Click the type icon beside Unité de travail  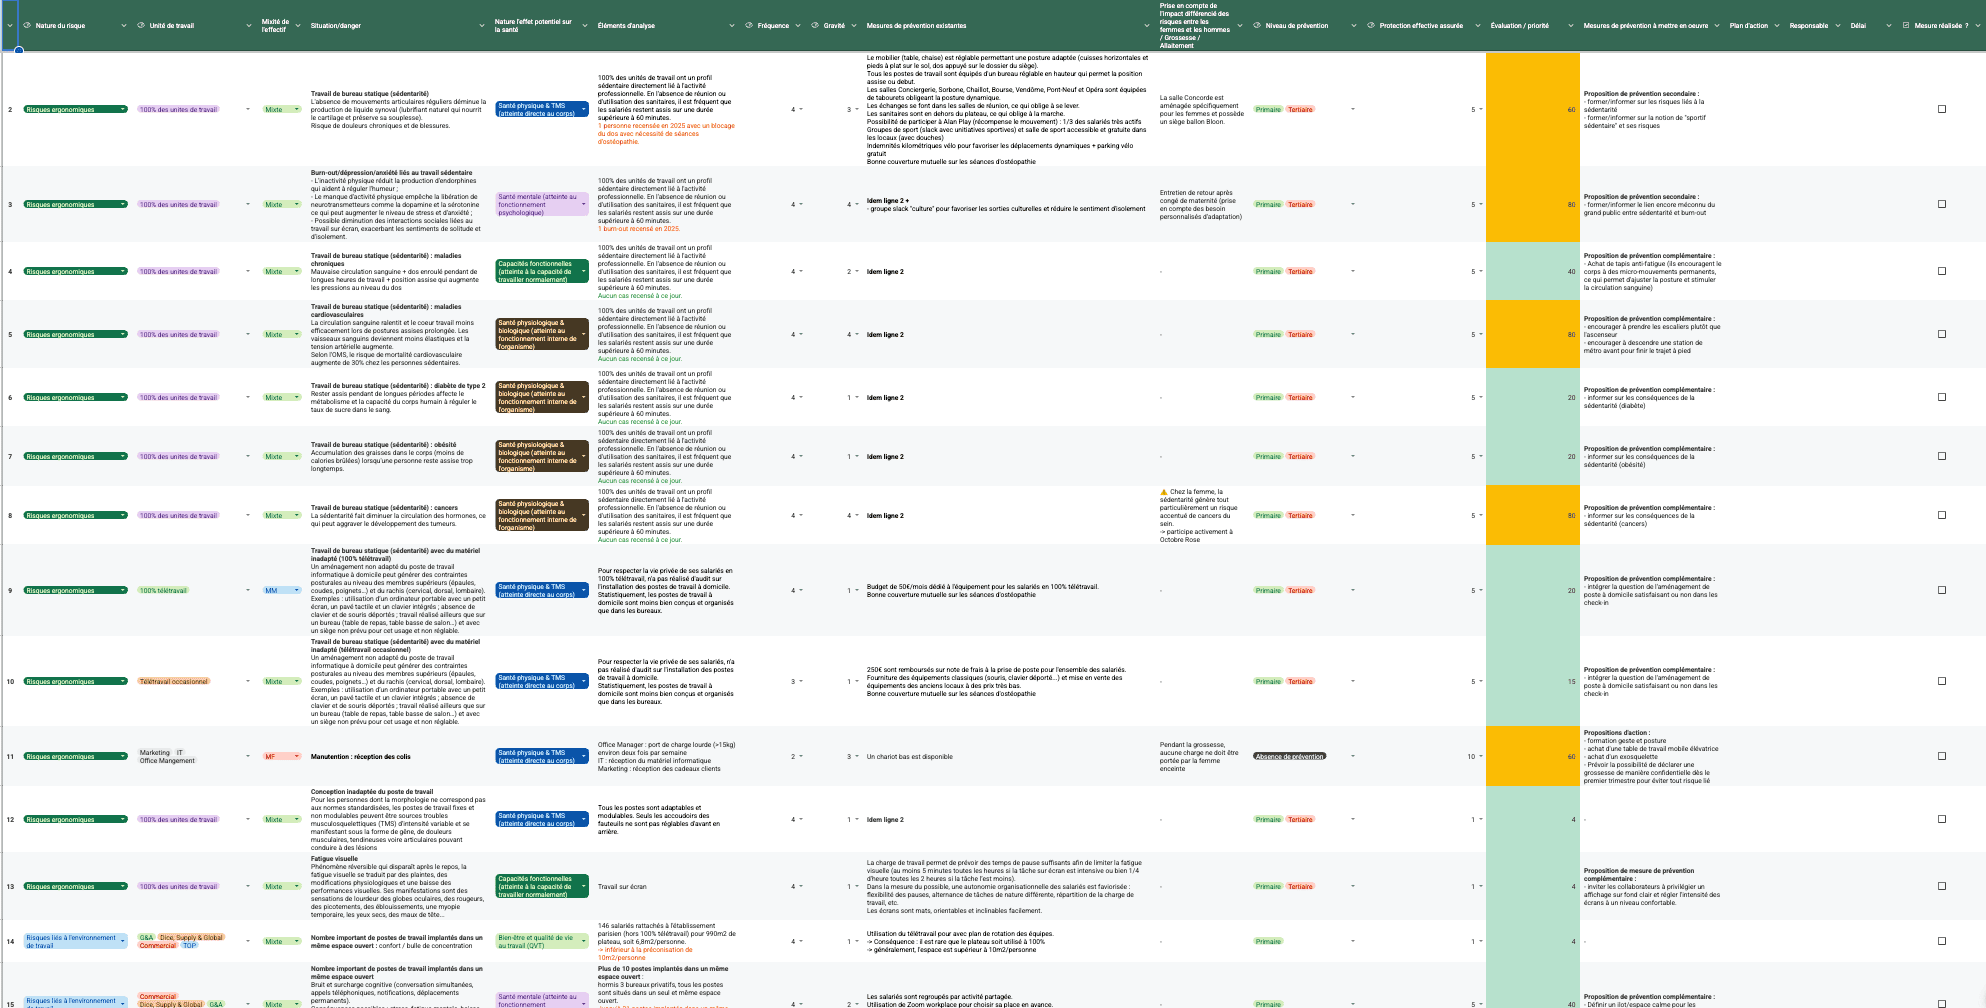[141, 26]
